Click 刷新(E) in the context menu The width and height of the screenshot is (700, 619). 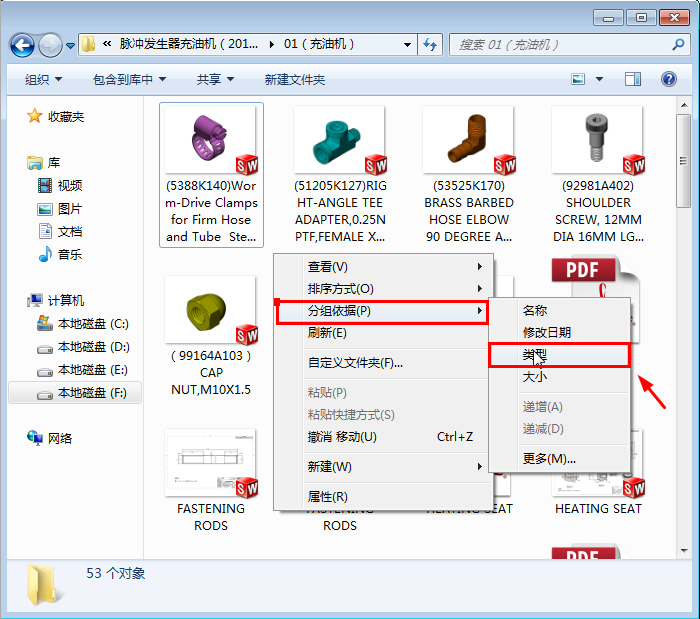[x=327, y=333]
